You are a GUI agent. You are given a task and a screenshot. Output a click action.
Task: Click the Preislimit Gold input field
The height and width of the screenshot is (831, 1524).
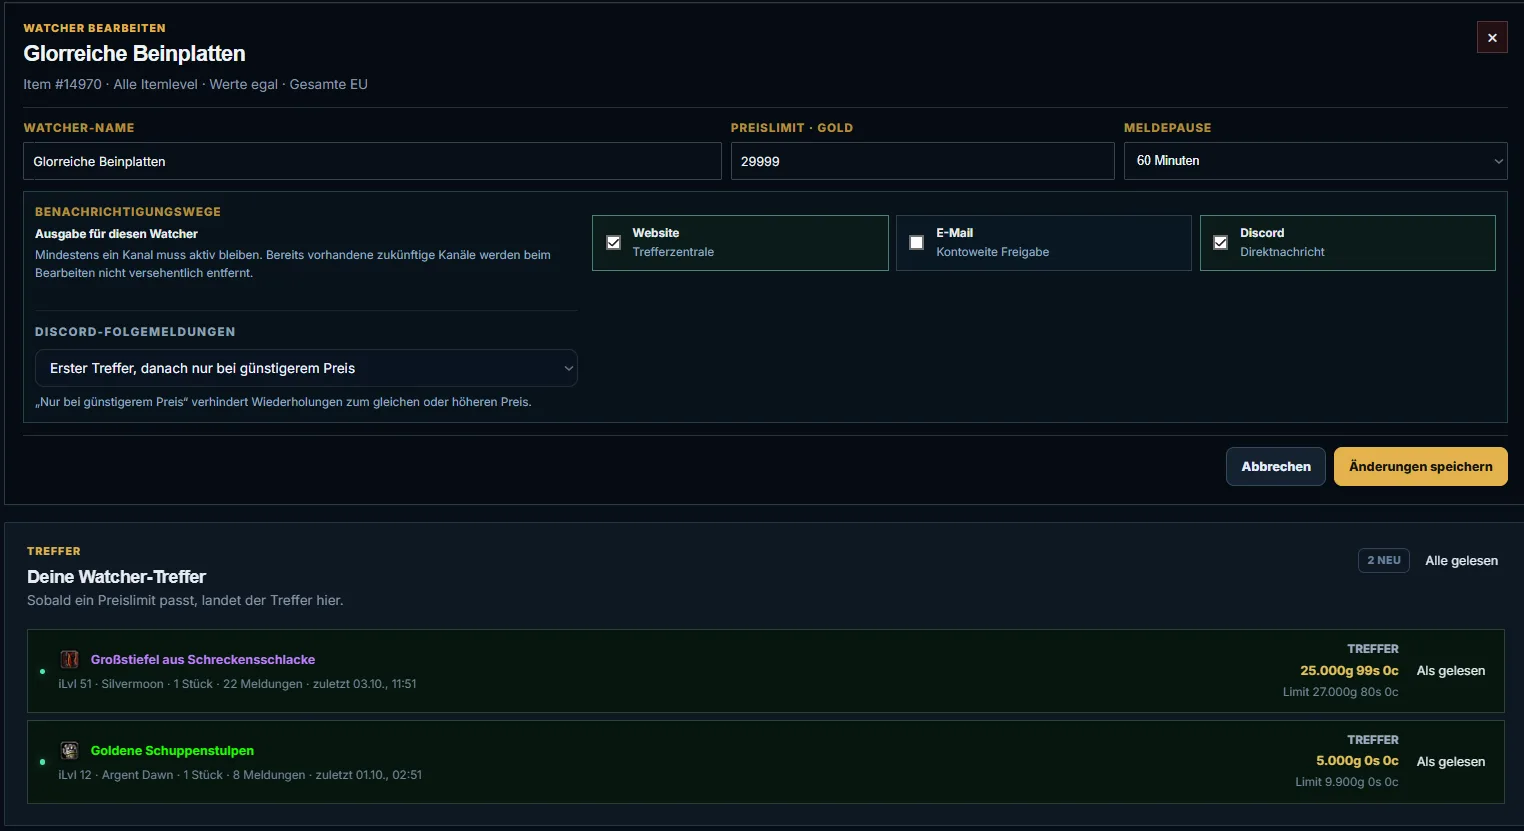point(922,161)
